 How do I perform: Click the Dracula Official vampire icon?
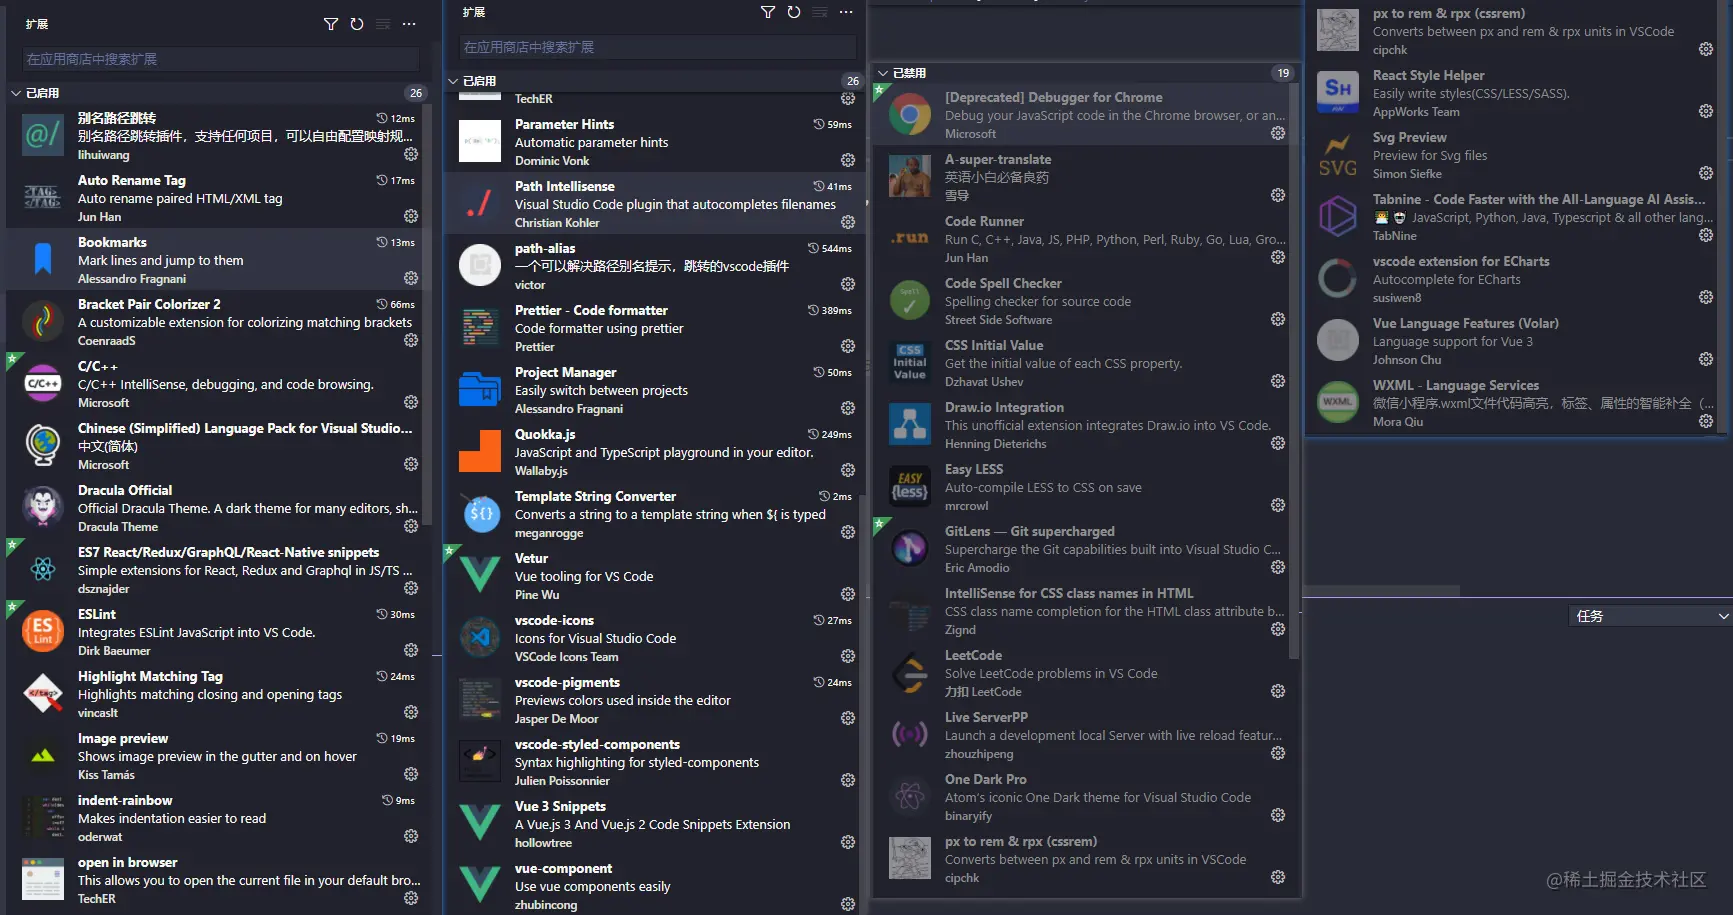43,507
